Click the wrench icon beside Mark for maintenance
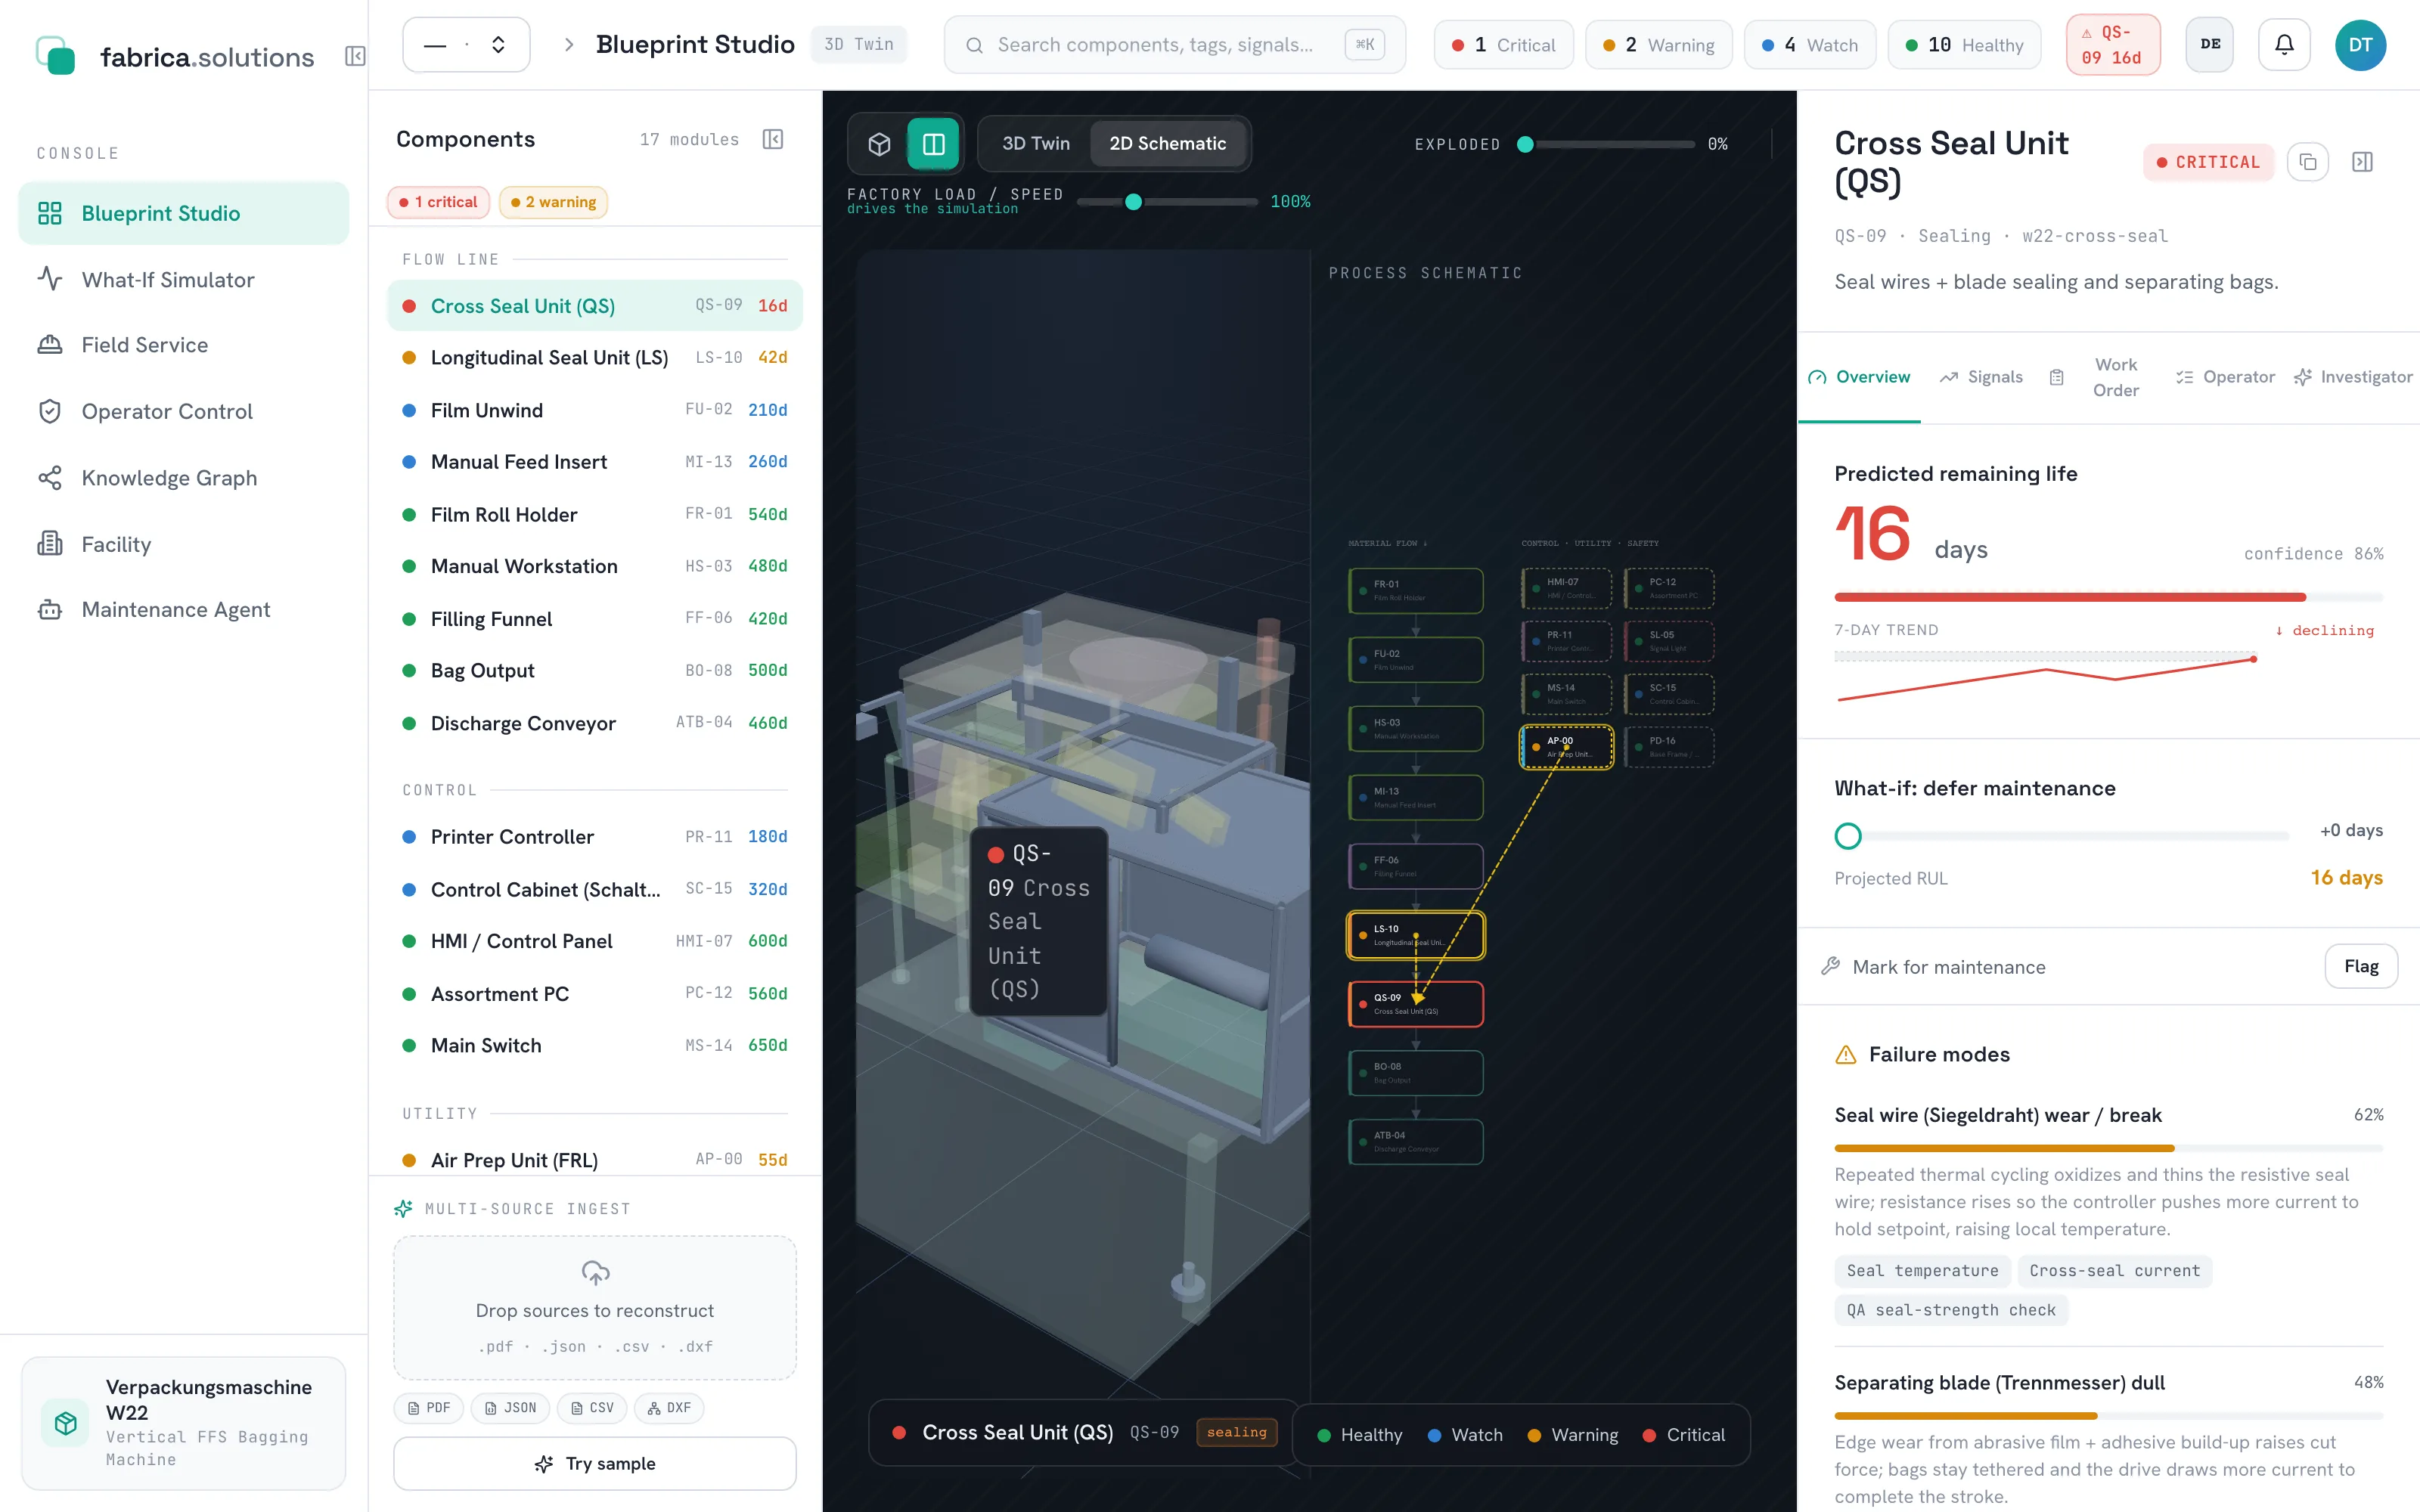The height and width of the screenshot is (1512, 2420). 1830,966
